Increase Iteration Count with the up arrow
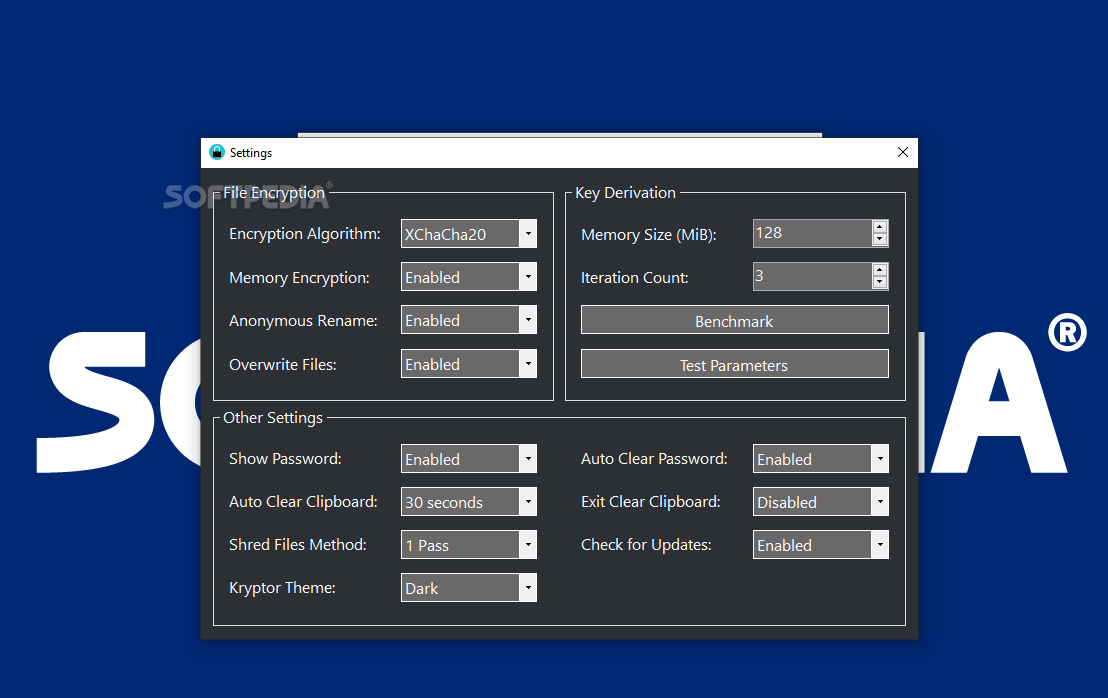The width and height of the screenshot is (1108, 698). point(879,271)
